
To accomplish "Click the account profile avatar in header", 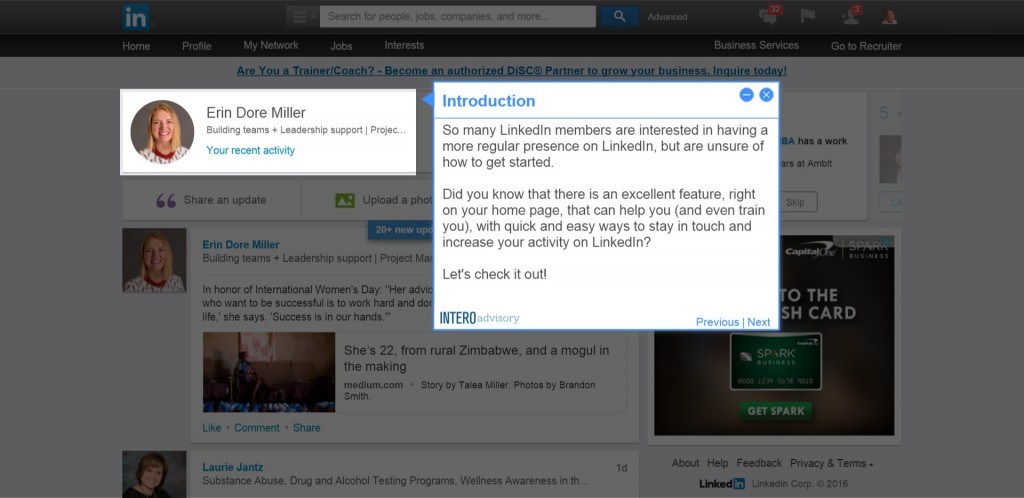I will point(889,16).
